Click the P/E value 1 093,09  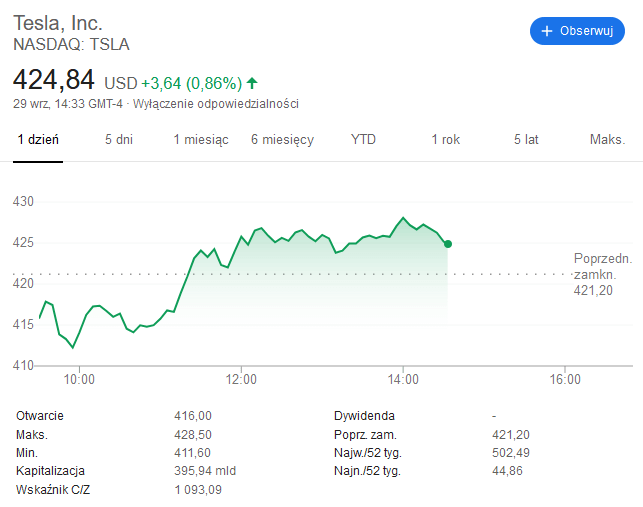198,489
